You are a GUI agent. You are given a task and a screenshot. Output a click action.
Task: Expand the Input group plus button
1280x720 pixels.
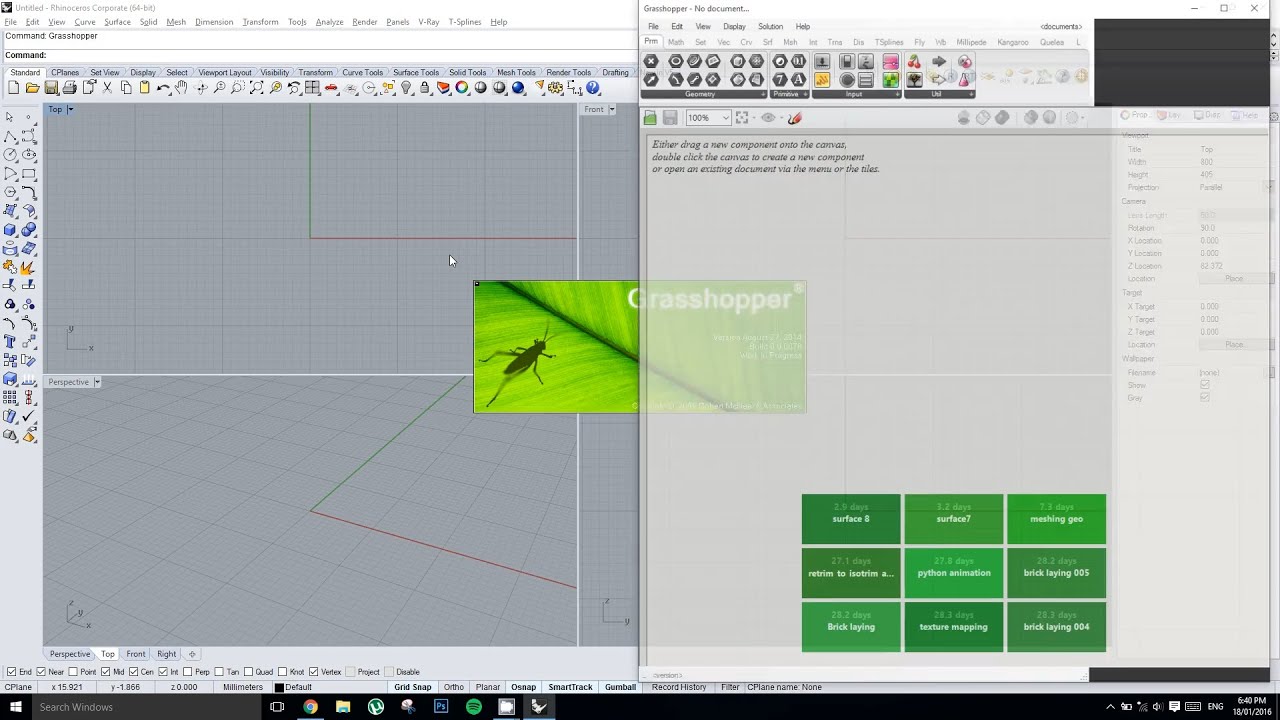click(x=898, y=94)
